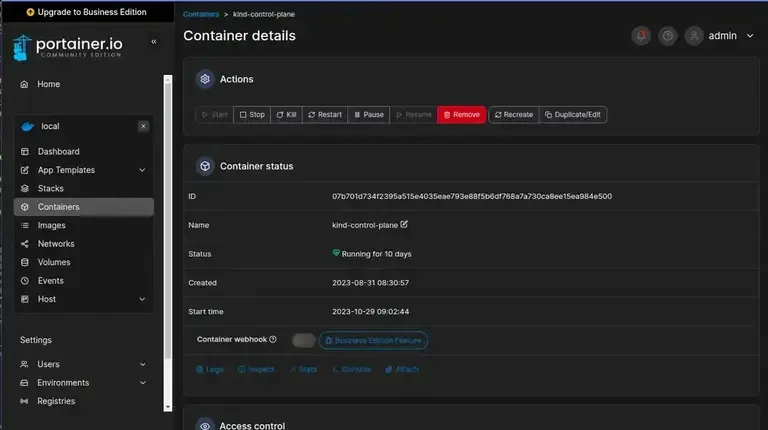Open the admin account dropdown arrow
768x430 pixels.
750,36
